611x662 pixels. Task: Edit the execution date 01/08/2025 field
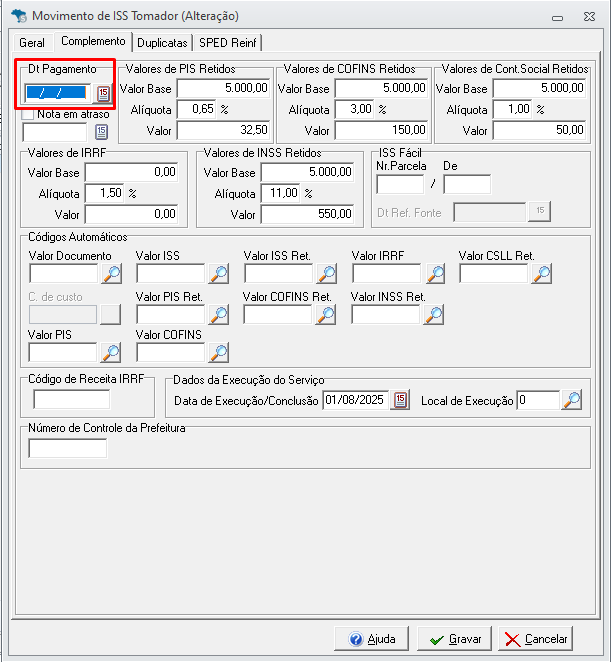tap(356, 400)
